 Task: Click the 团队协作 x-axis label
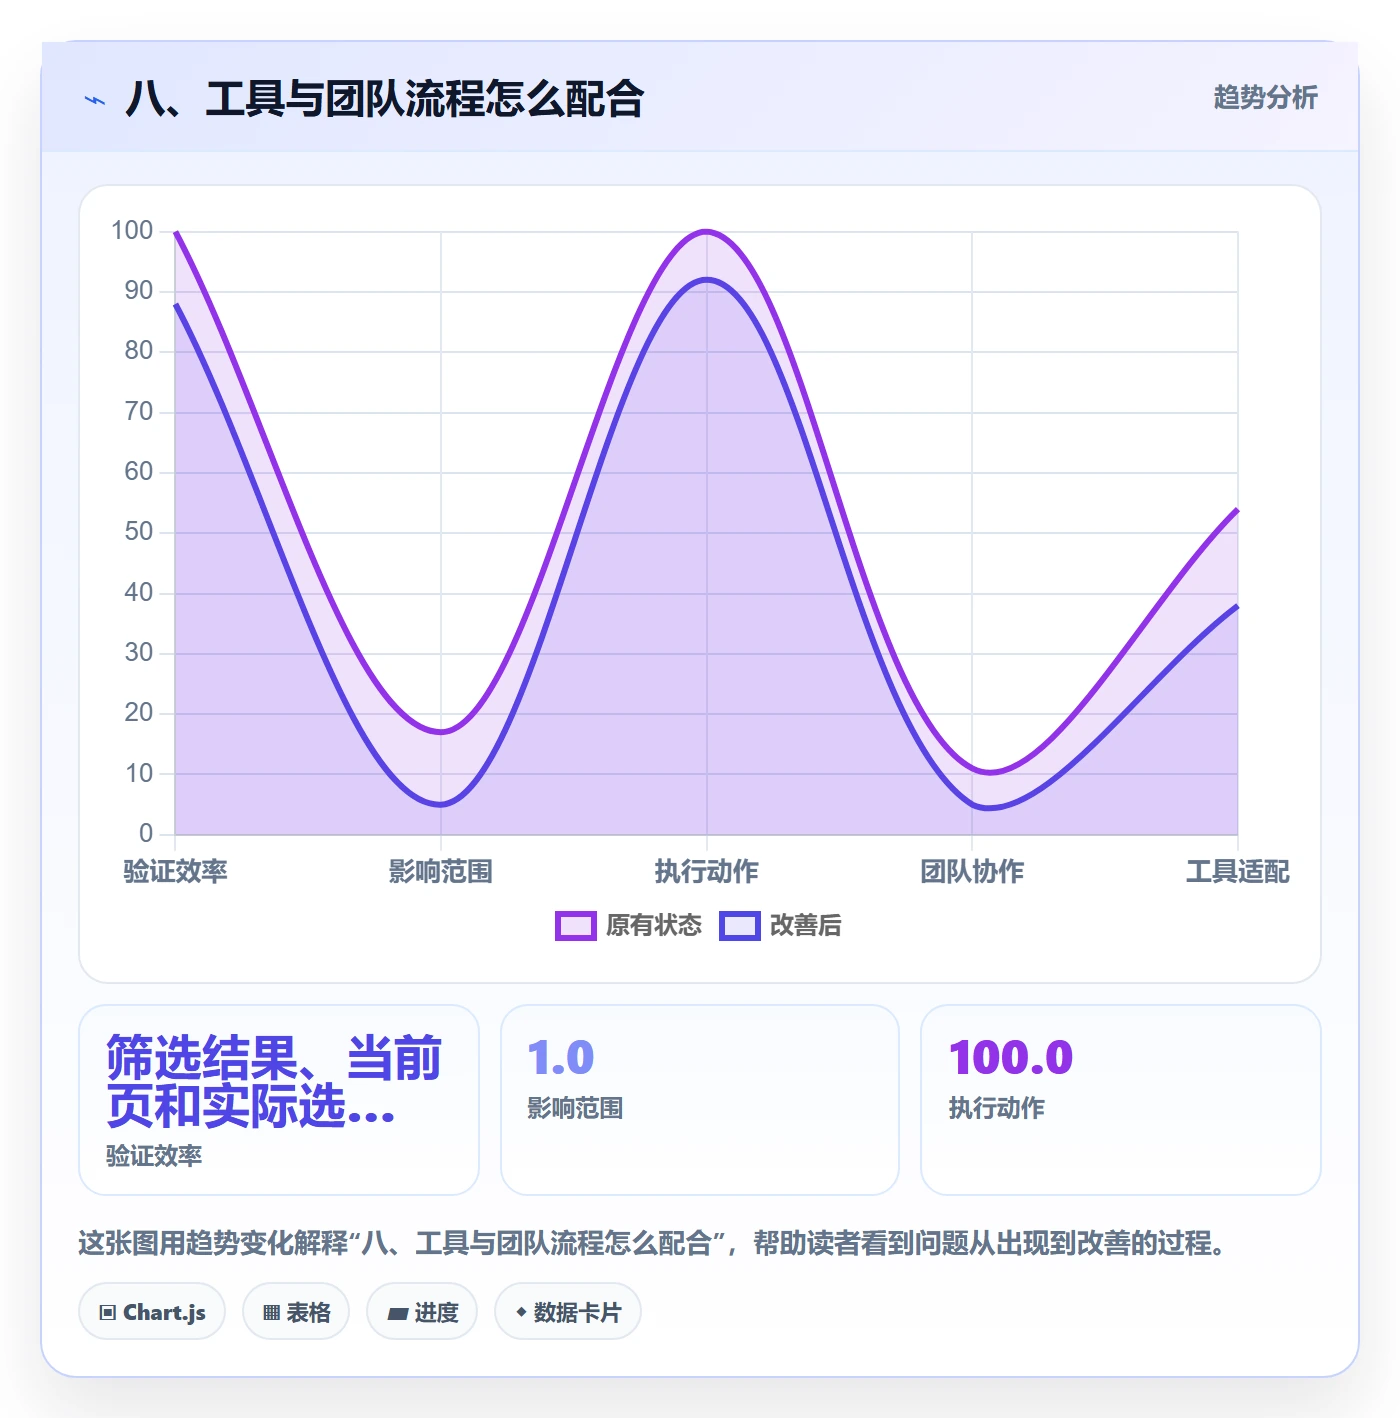pyautogui.click(x=972, y=872)
